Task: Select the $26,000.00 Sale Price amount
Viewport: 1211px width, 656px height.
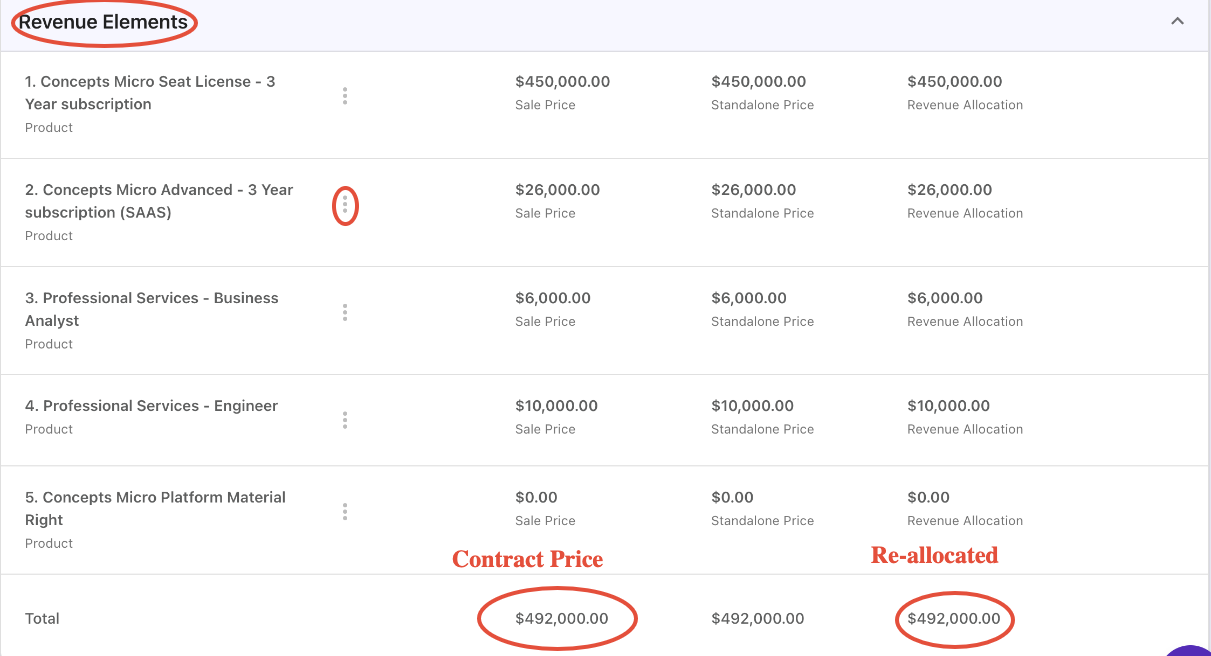Action: pos(557,190)
